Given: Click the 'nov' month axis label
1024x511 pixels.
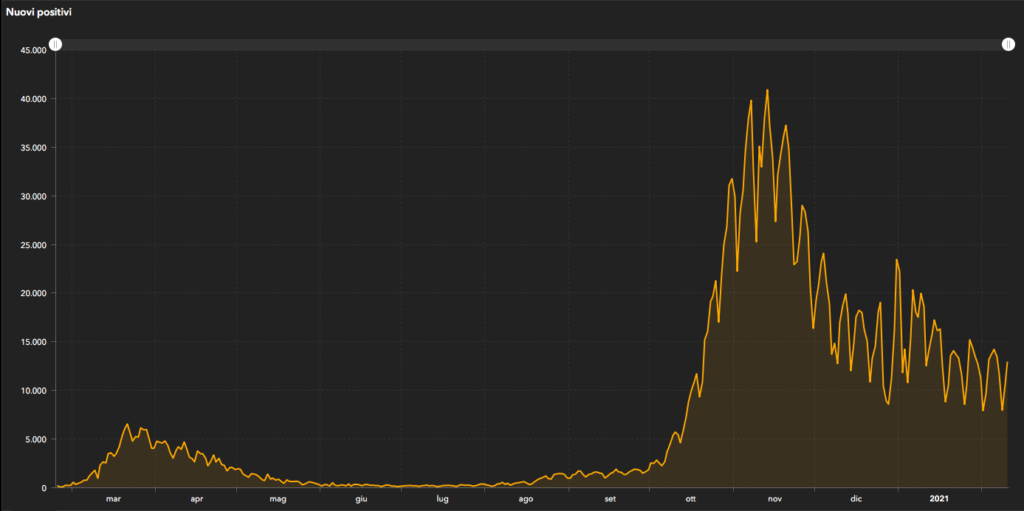Looking at the screenshot, I should tap(774, 498).
